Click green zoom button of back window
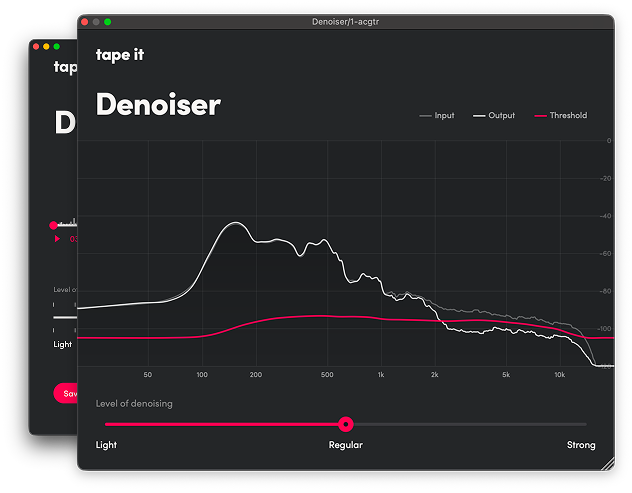The image size is (632, 493). 57,47
